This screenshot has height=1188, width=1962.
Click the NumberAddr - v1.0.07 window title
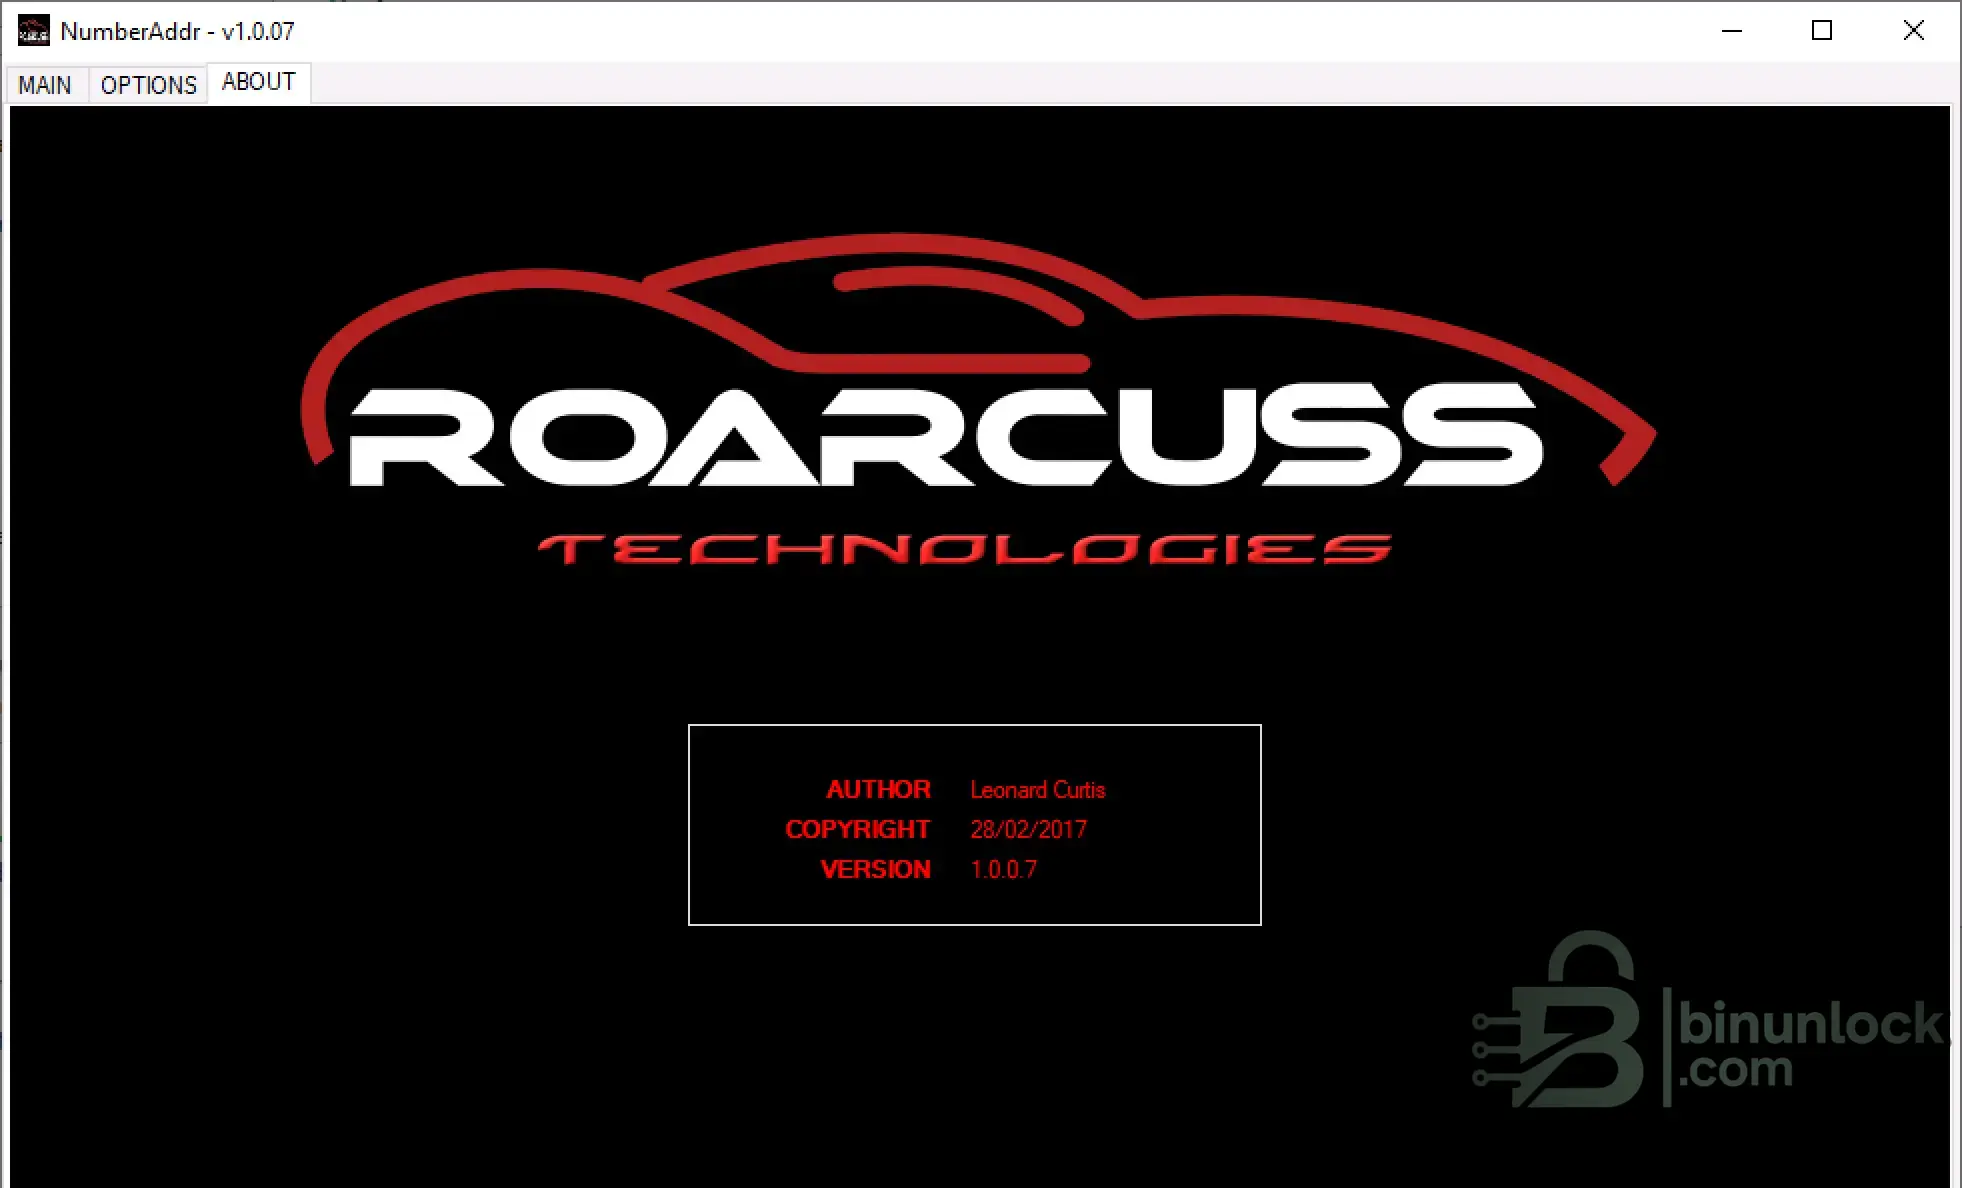pyautogui.click(x=178, y=32)
